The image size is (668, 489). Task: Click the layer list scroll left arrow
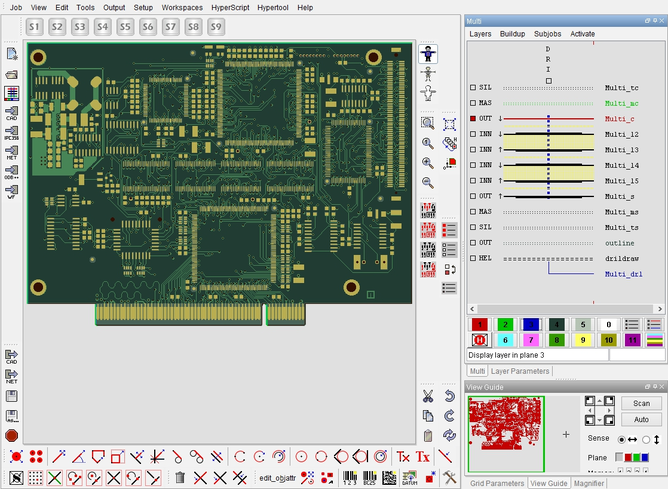472,309
